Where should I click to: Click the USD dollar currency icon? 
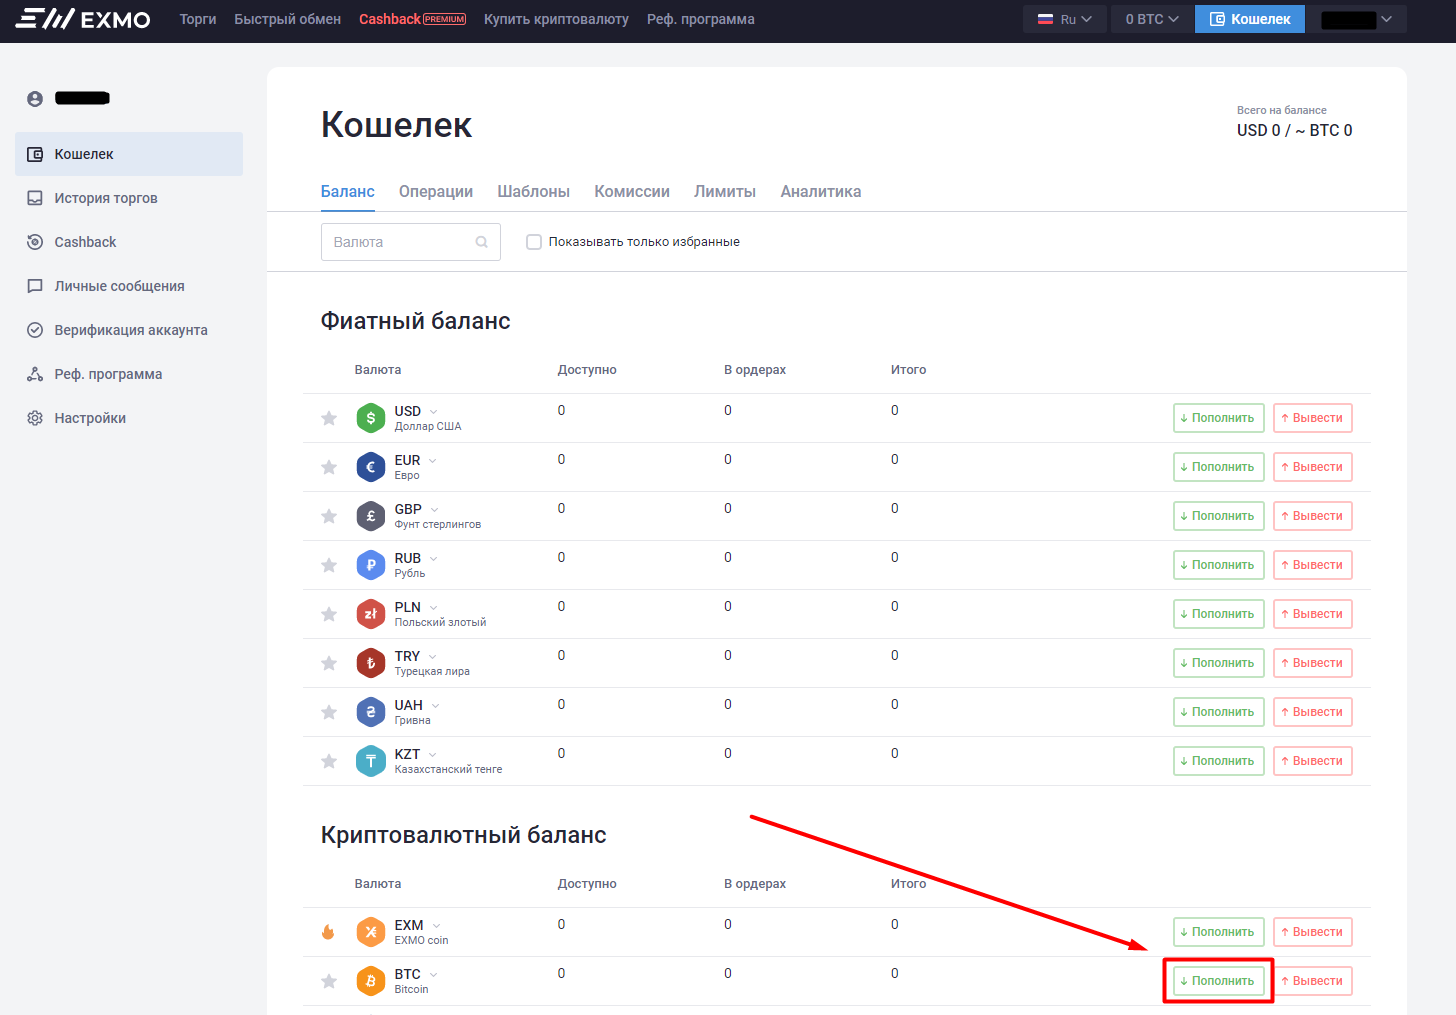tap(371, 418)
